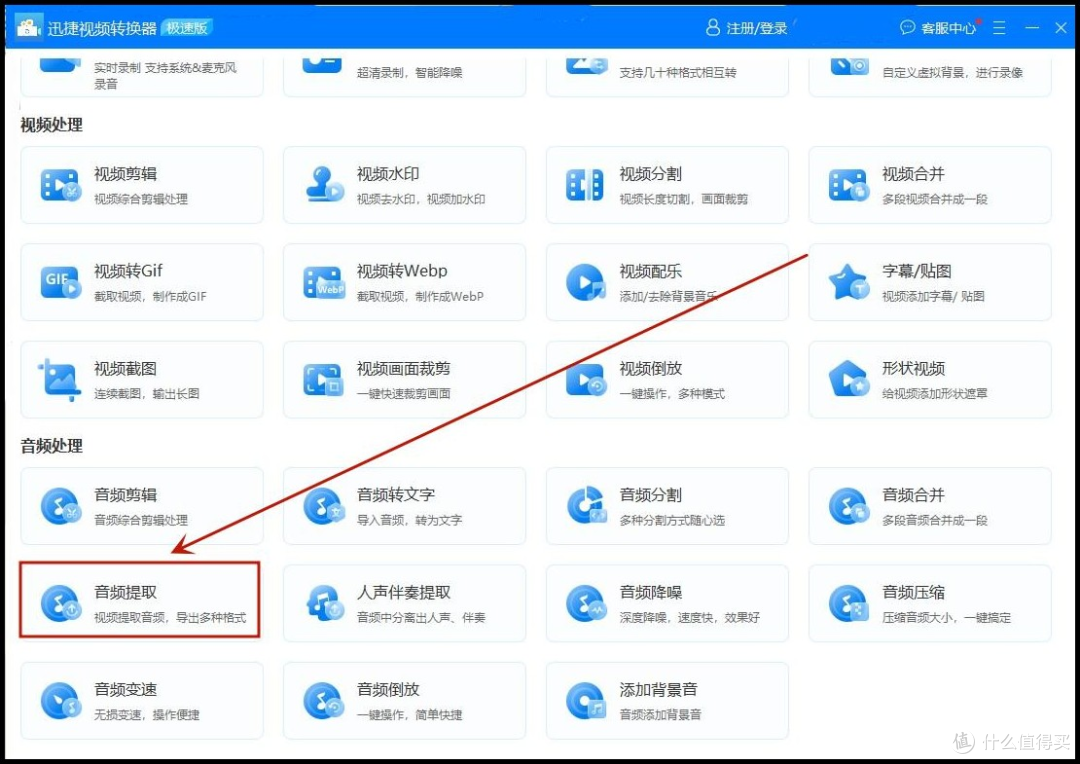Open the 视频配乐 play-music icon

coord(585,282)
